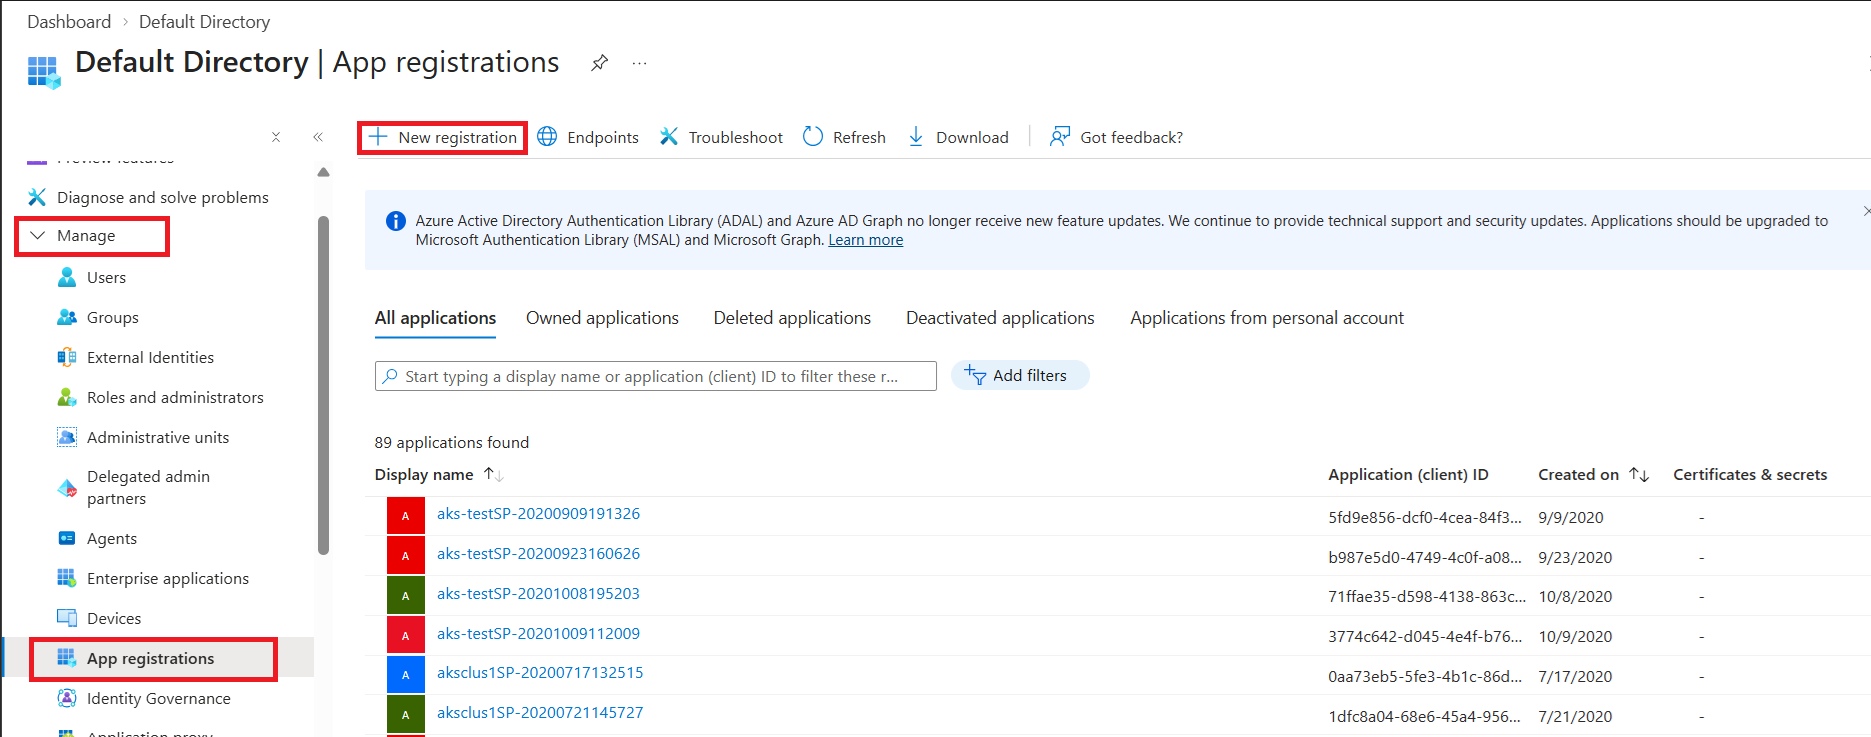Screen dimensions: 1871x737
Task: Open Enterprise applications menu item
Action: 168,578
